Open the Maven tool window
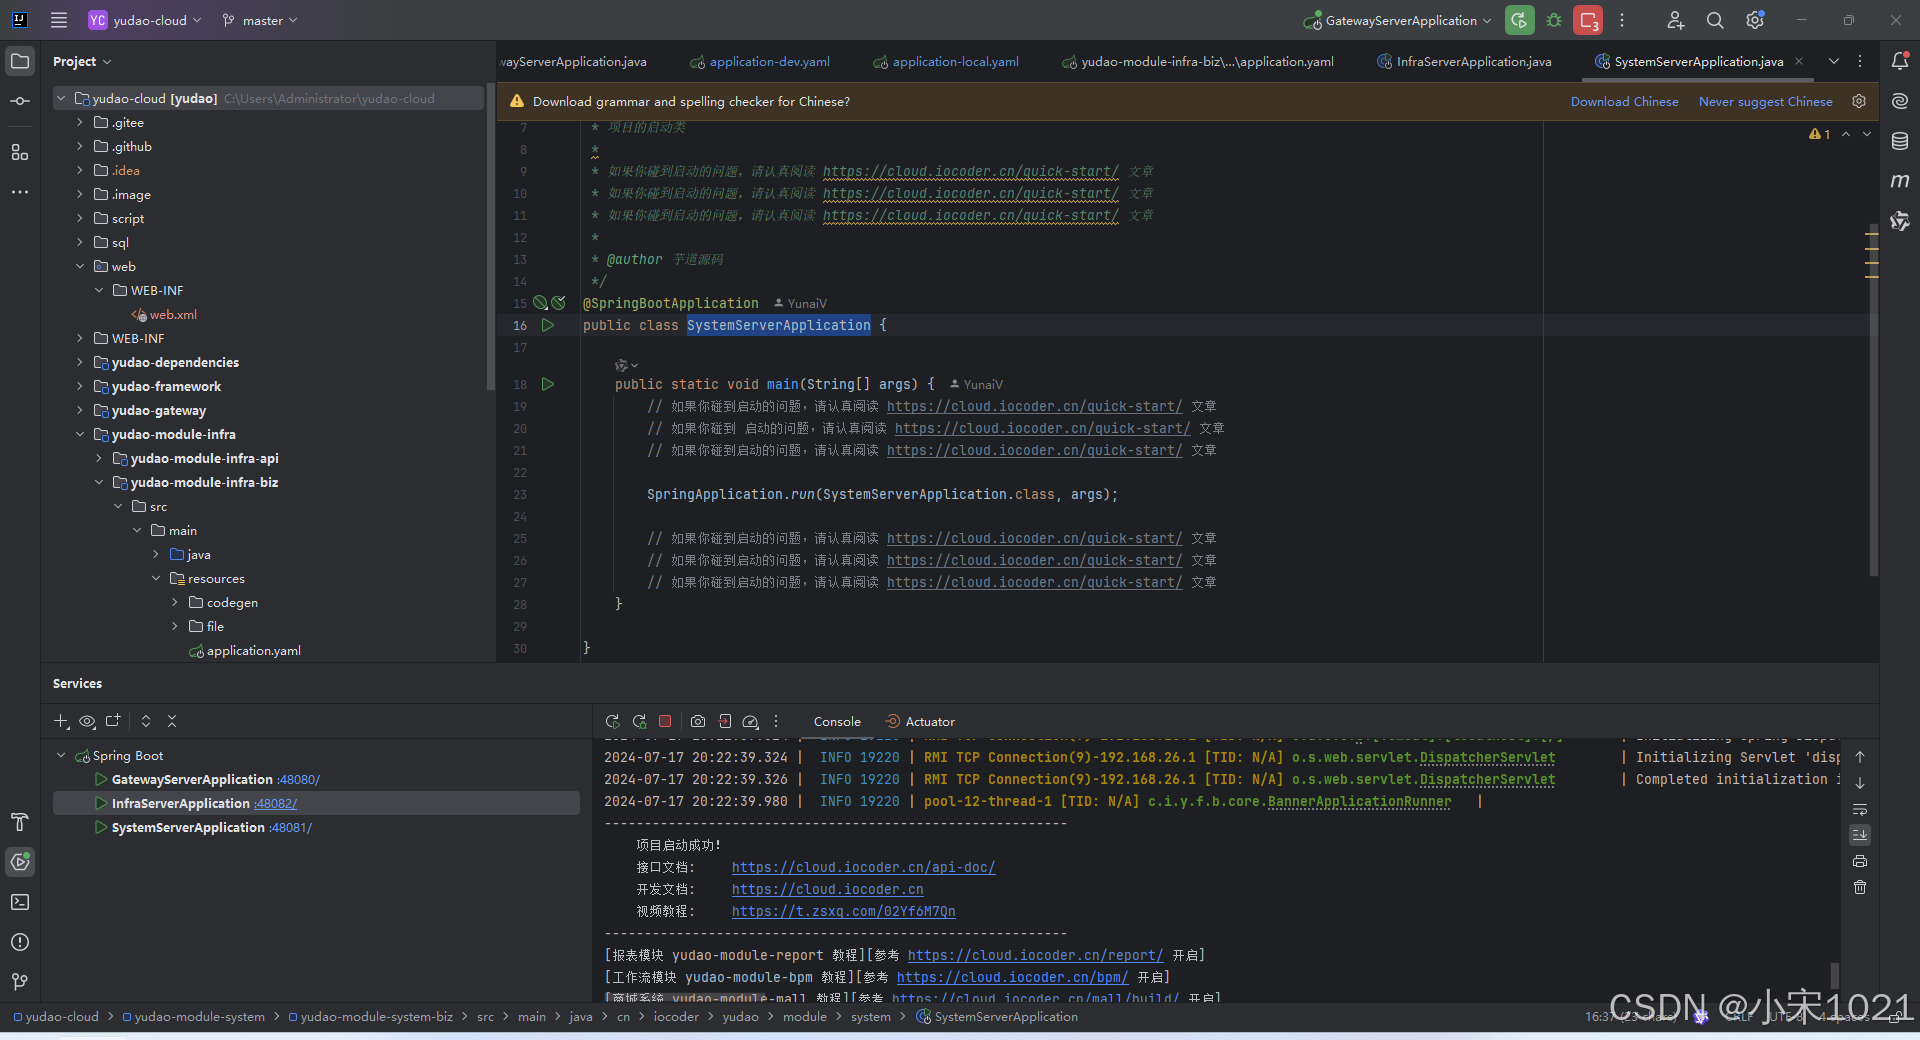This screenshot has width=1920, height=1040. click(x=1900, y=181)
